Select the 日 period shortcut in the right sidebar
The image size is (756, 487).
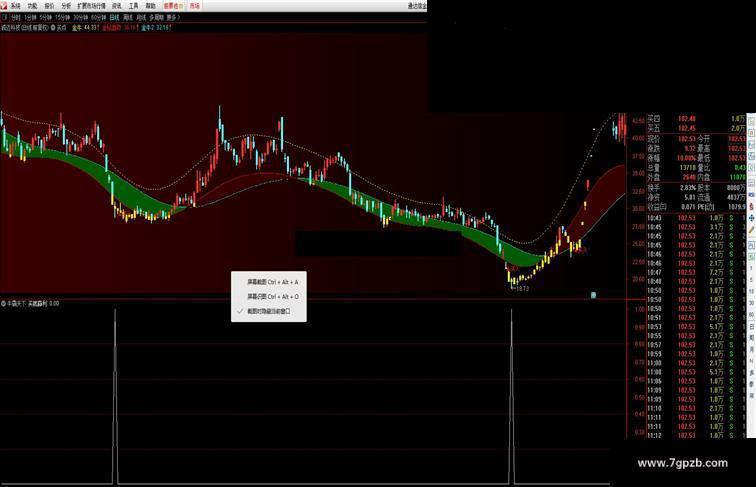[x=751, y=327]
